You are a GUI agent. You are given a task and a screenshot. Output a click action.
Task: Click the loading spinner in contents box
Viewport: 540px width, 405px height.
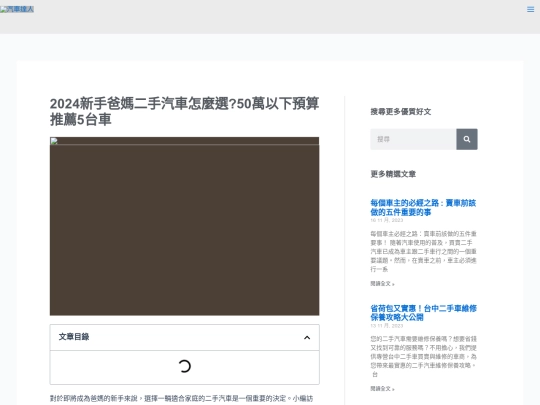(185, 366)
